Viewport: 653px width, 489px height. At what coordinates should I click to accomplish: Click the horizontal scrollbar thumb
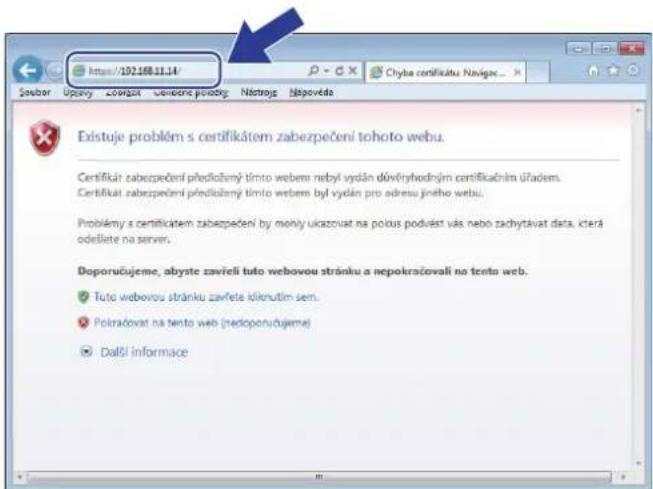[319, 476]
